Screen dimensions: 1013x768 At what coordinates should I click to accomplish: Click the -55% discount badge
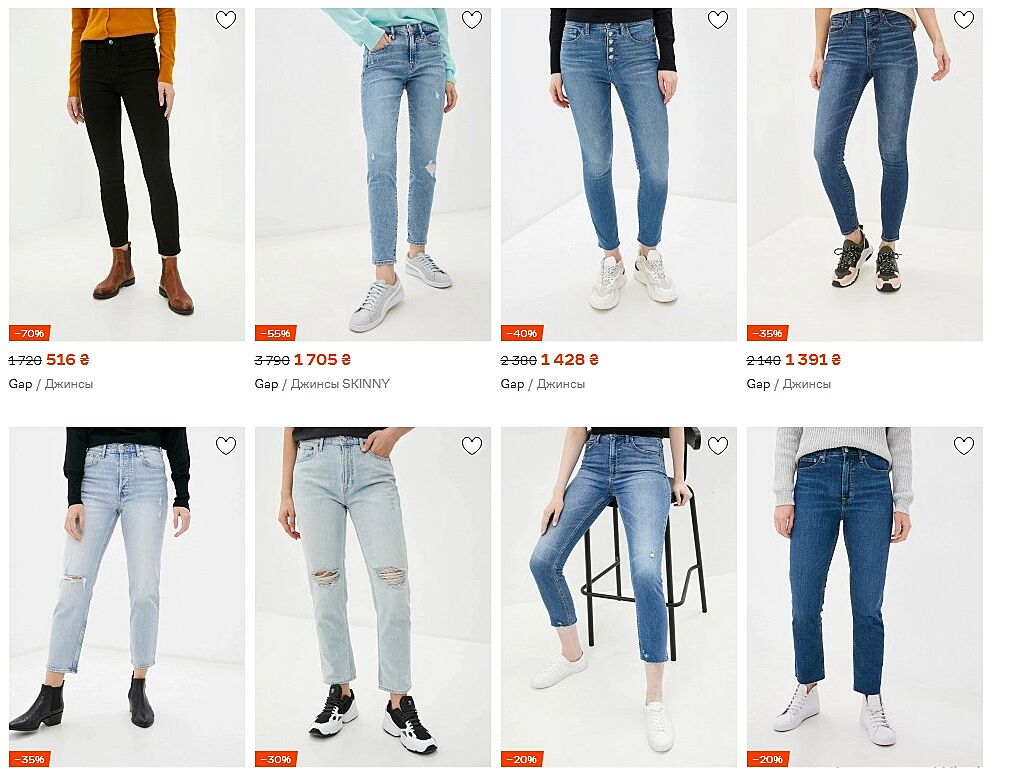[x=276, y=333]
